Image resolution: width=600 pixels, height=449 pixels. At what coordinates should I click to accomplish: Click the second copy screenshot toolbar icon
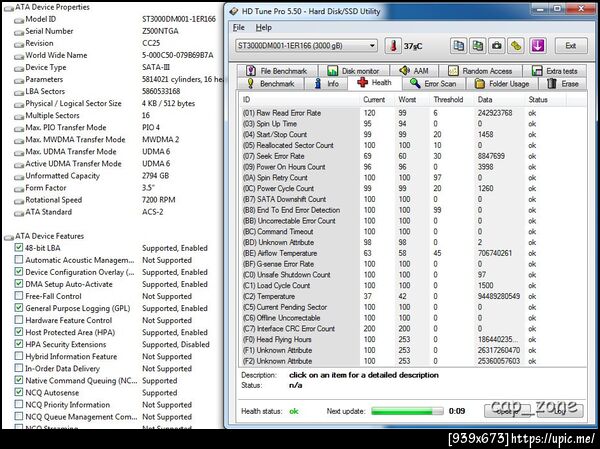pyautogui.click(x=478, y=46)
